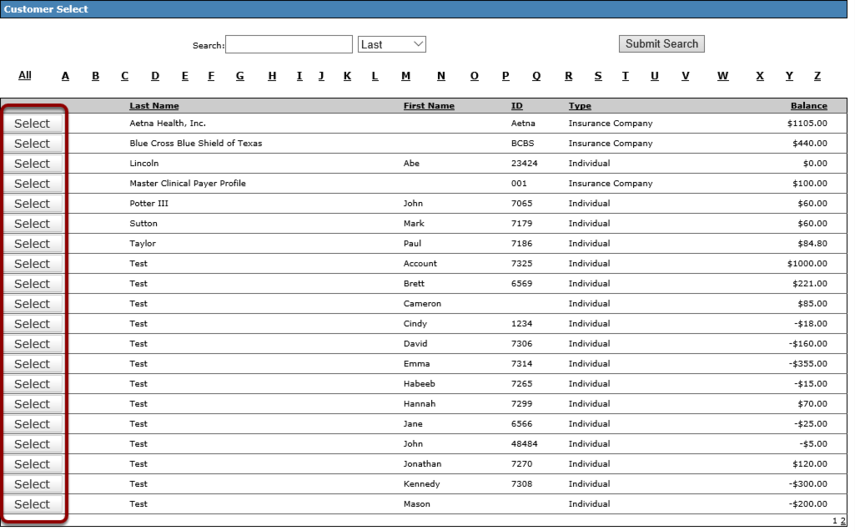Filter customers by letter T
855x531 pixels.
[625, 76]
